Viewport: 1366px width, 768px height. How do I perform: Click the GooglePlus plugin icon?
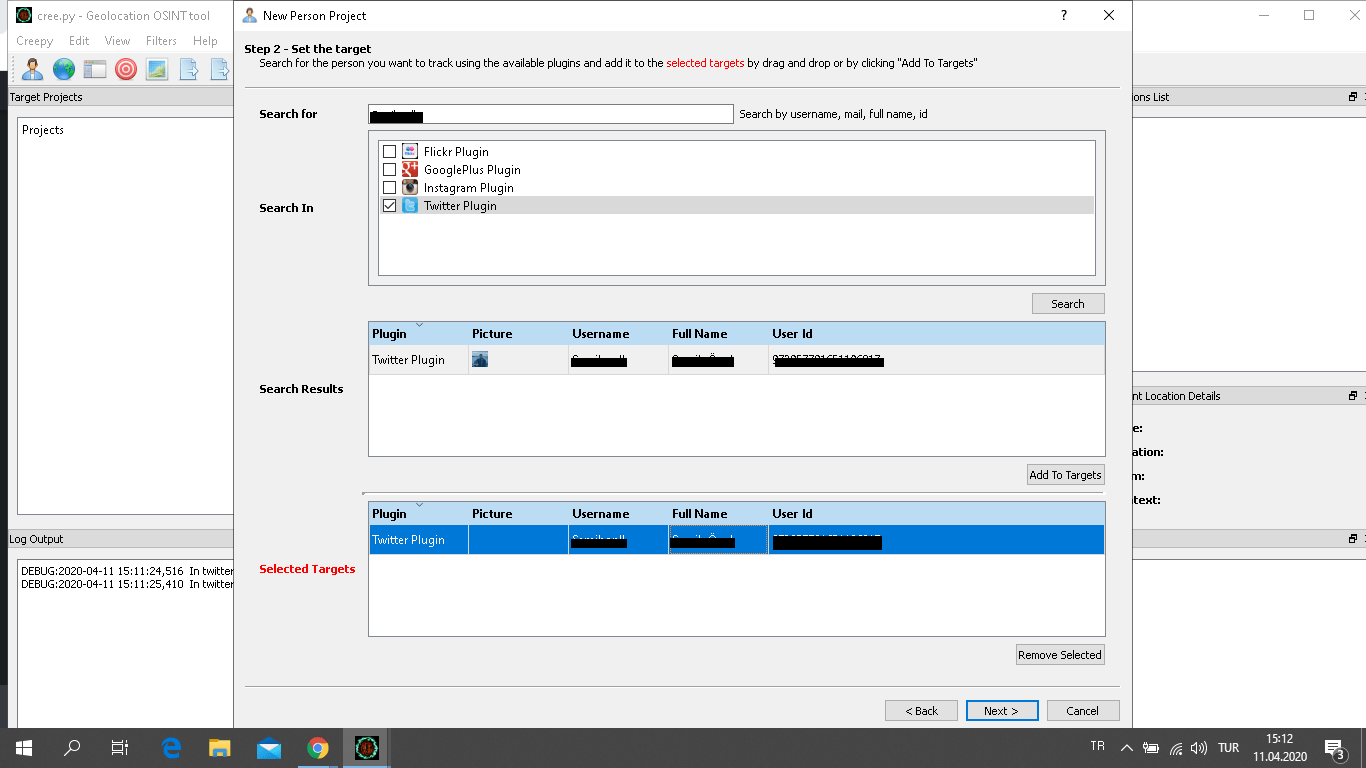(x=410, y=169)
